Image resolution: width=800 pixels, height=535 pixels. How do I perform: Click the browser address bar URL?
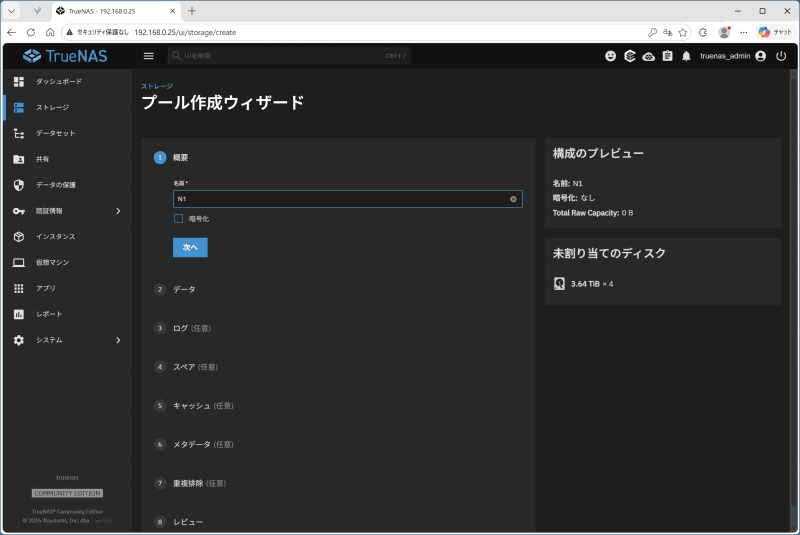[185, 32]
